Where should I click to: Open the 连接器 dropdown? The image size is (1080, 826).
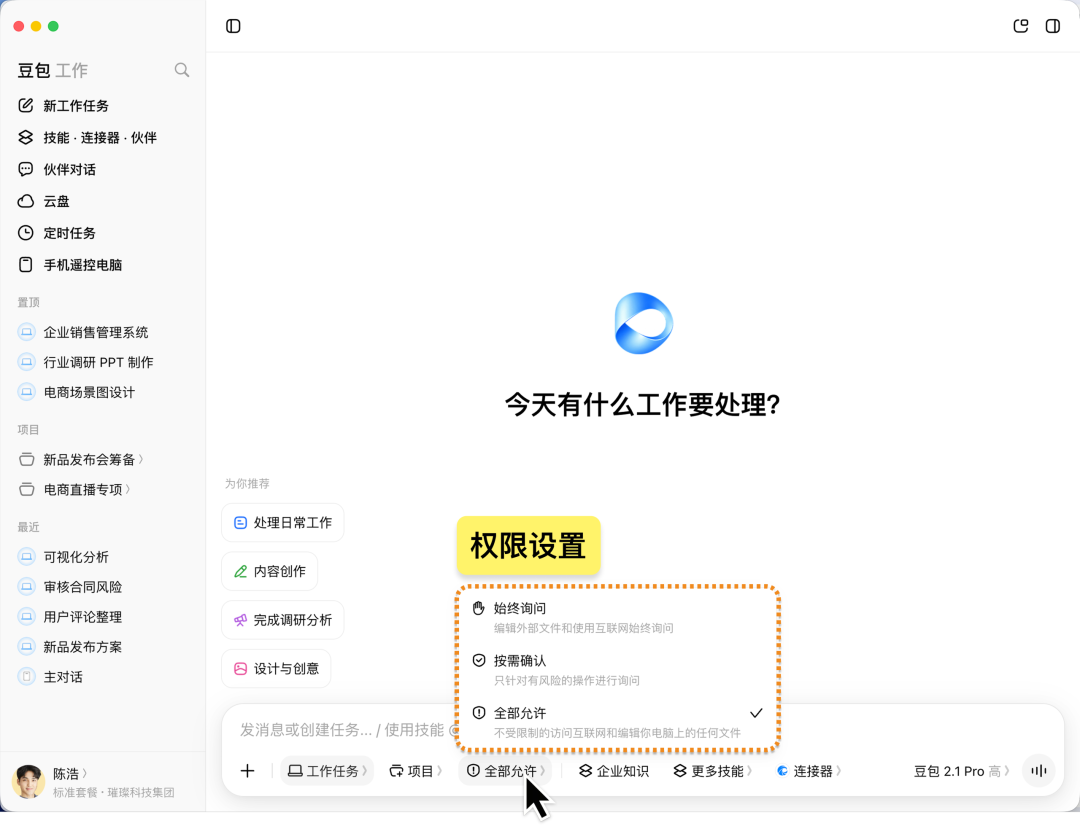(x=809, y=771)
